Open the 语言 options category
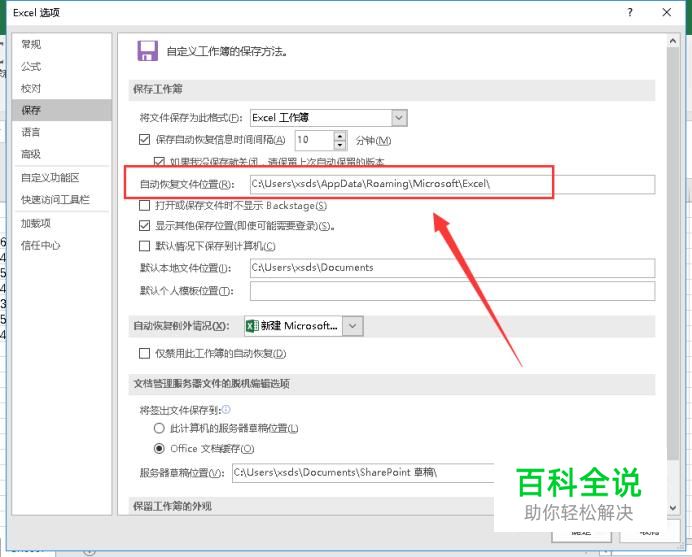Screen dimensions: 692x557 click(31, 132)
